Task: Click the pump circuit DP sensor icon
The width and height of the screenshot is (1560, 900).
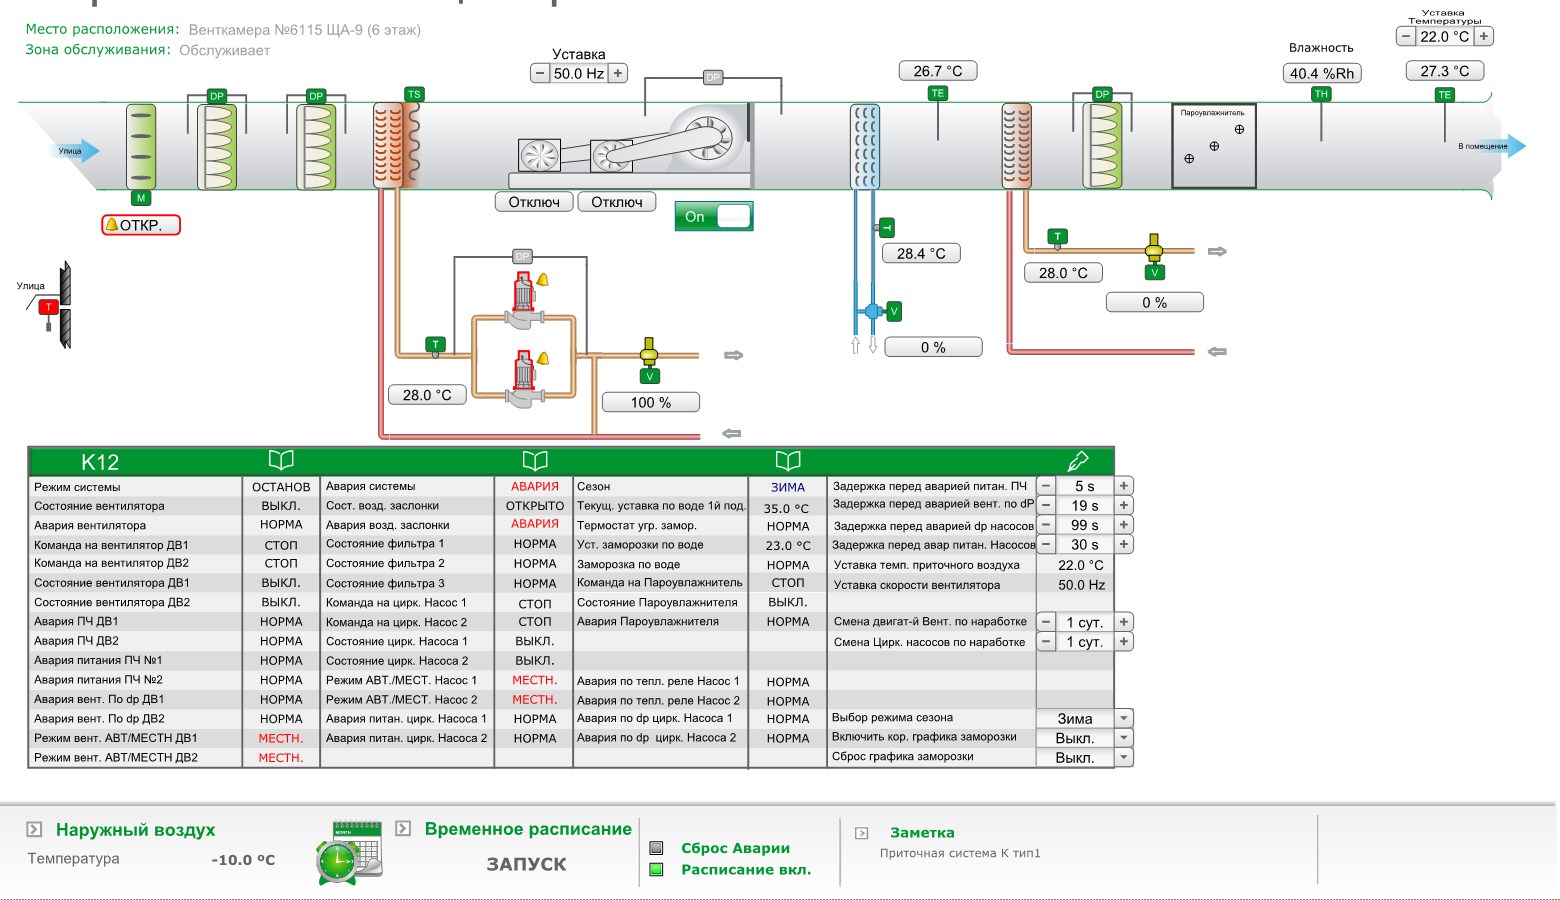Action: click(x=522, y=256)
